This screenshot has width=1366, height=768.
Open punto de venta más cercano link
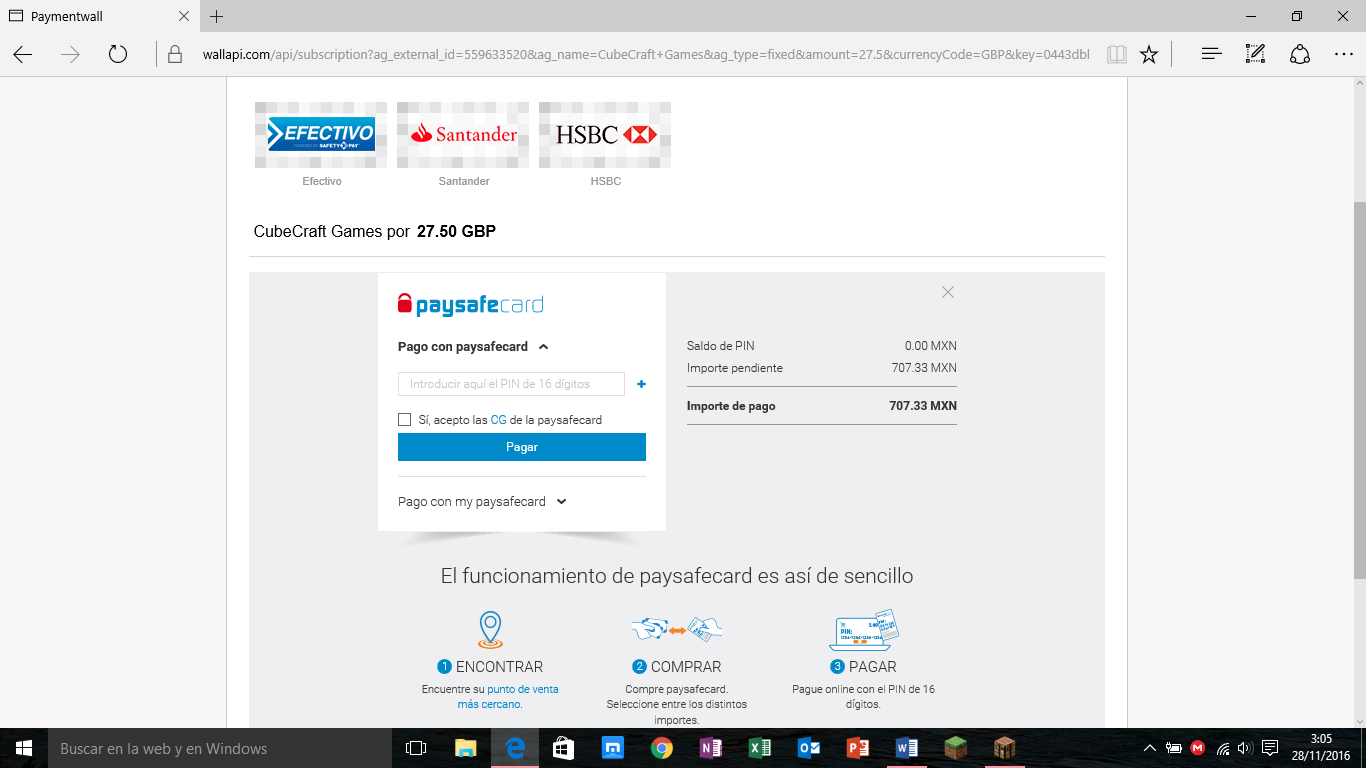[x=506, y=696]
